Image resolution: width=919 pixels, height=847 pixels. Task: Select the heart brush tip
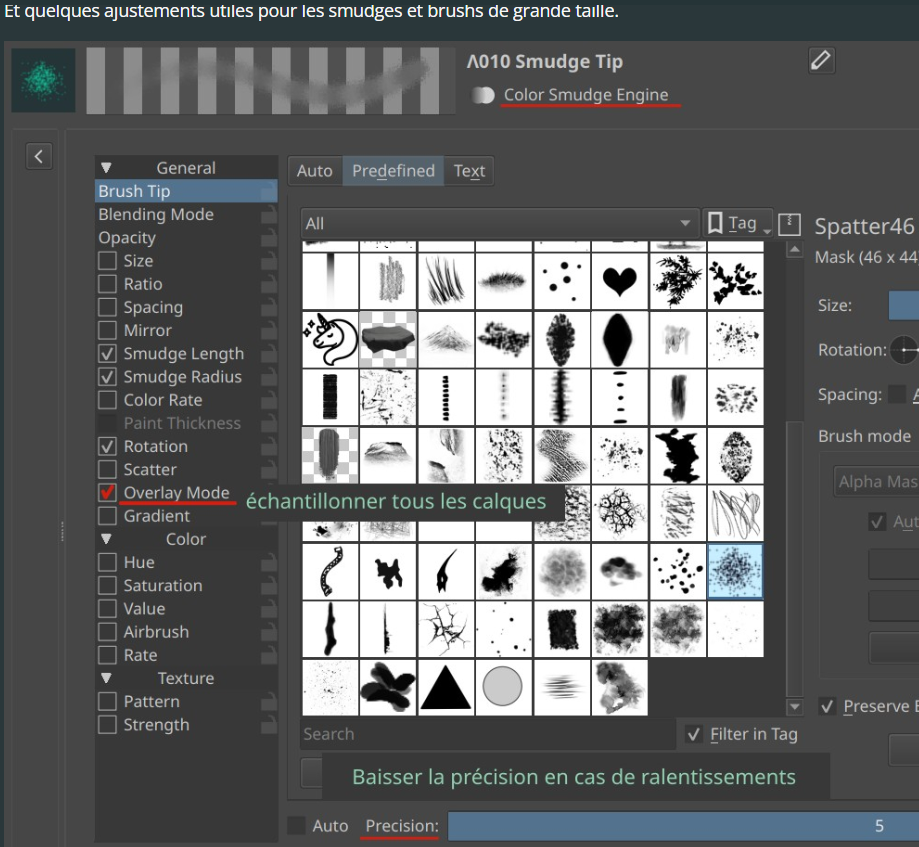click(620, 281)
